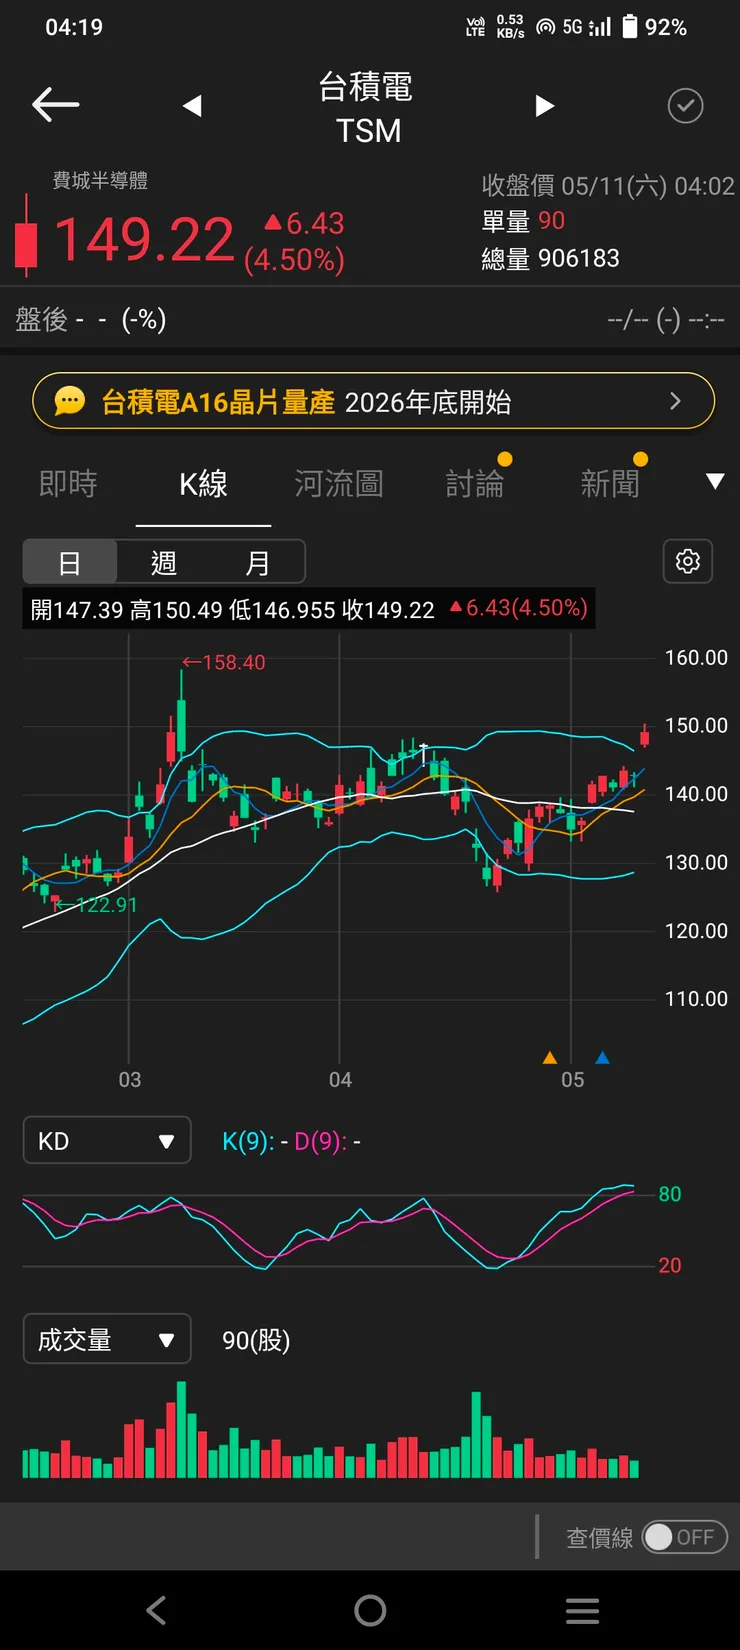Open the 河流圖 tab
The height and width of the screenshot is (1650, 740).
click(x=339, y=484)
